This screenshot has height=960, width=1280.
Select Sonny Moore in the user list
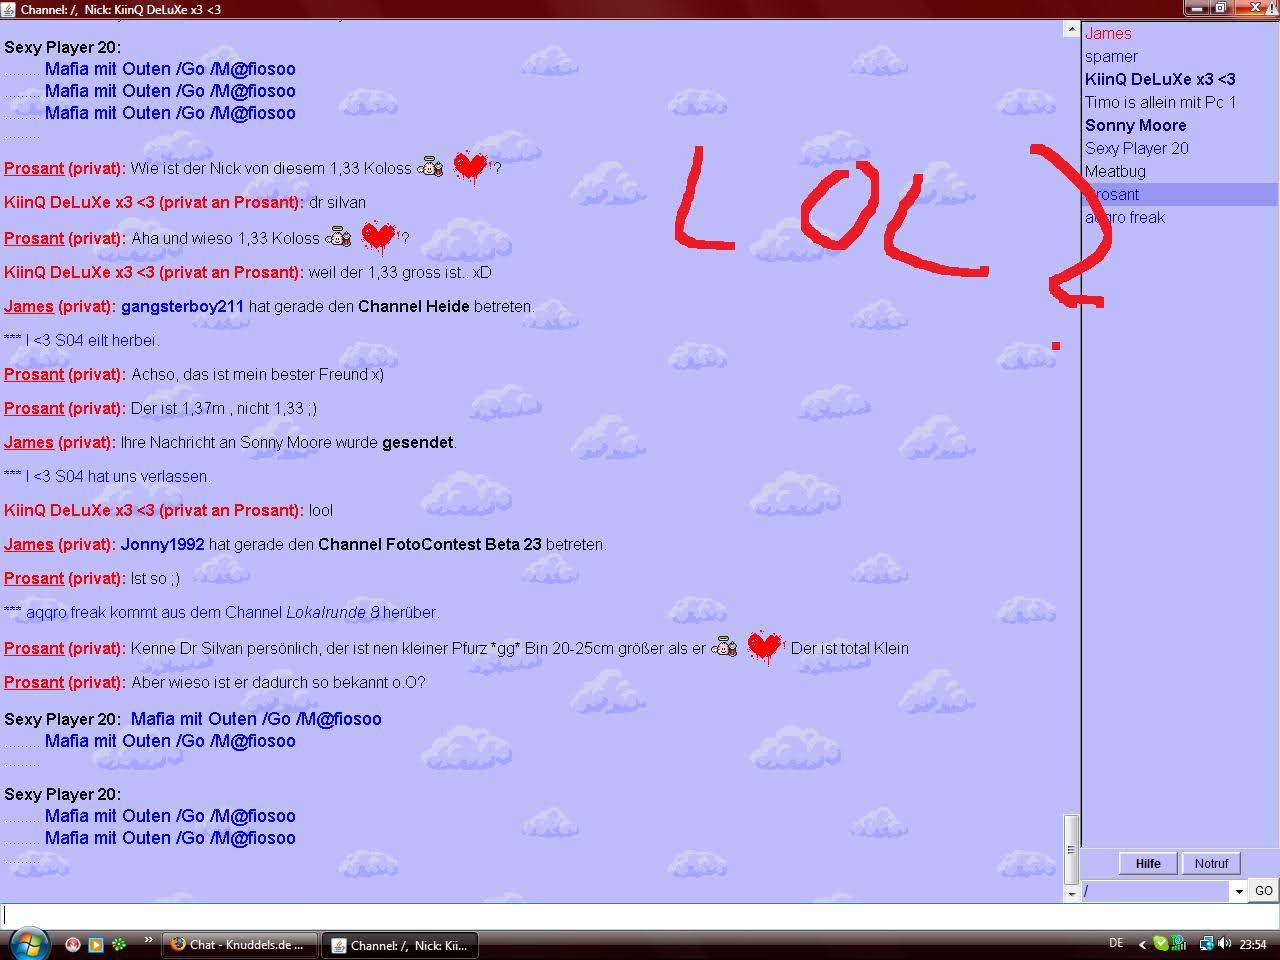pyautogui.click(x=1135, y=125)
